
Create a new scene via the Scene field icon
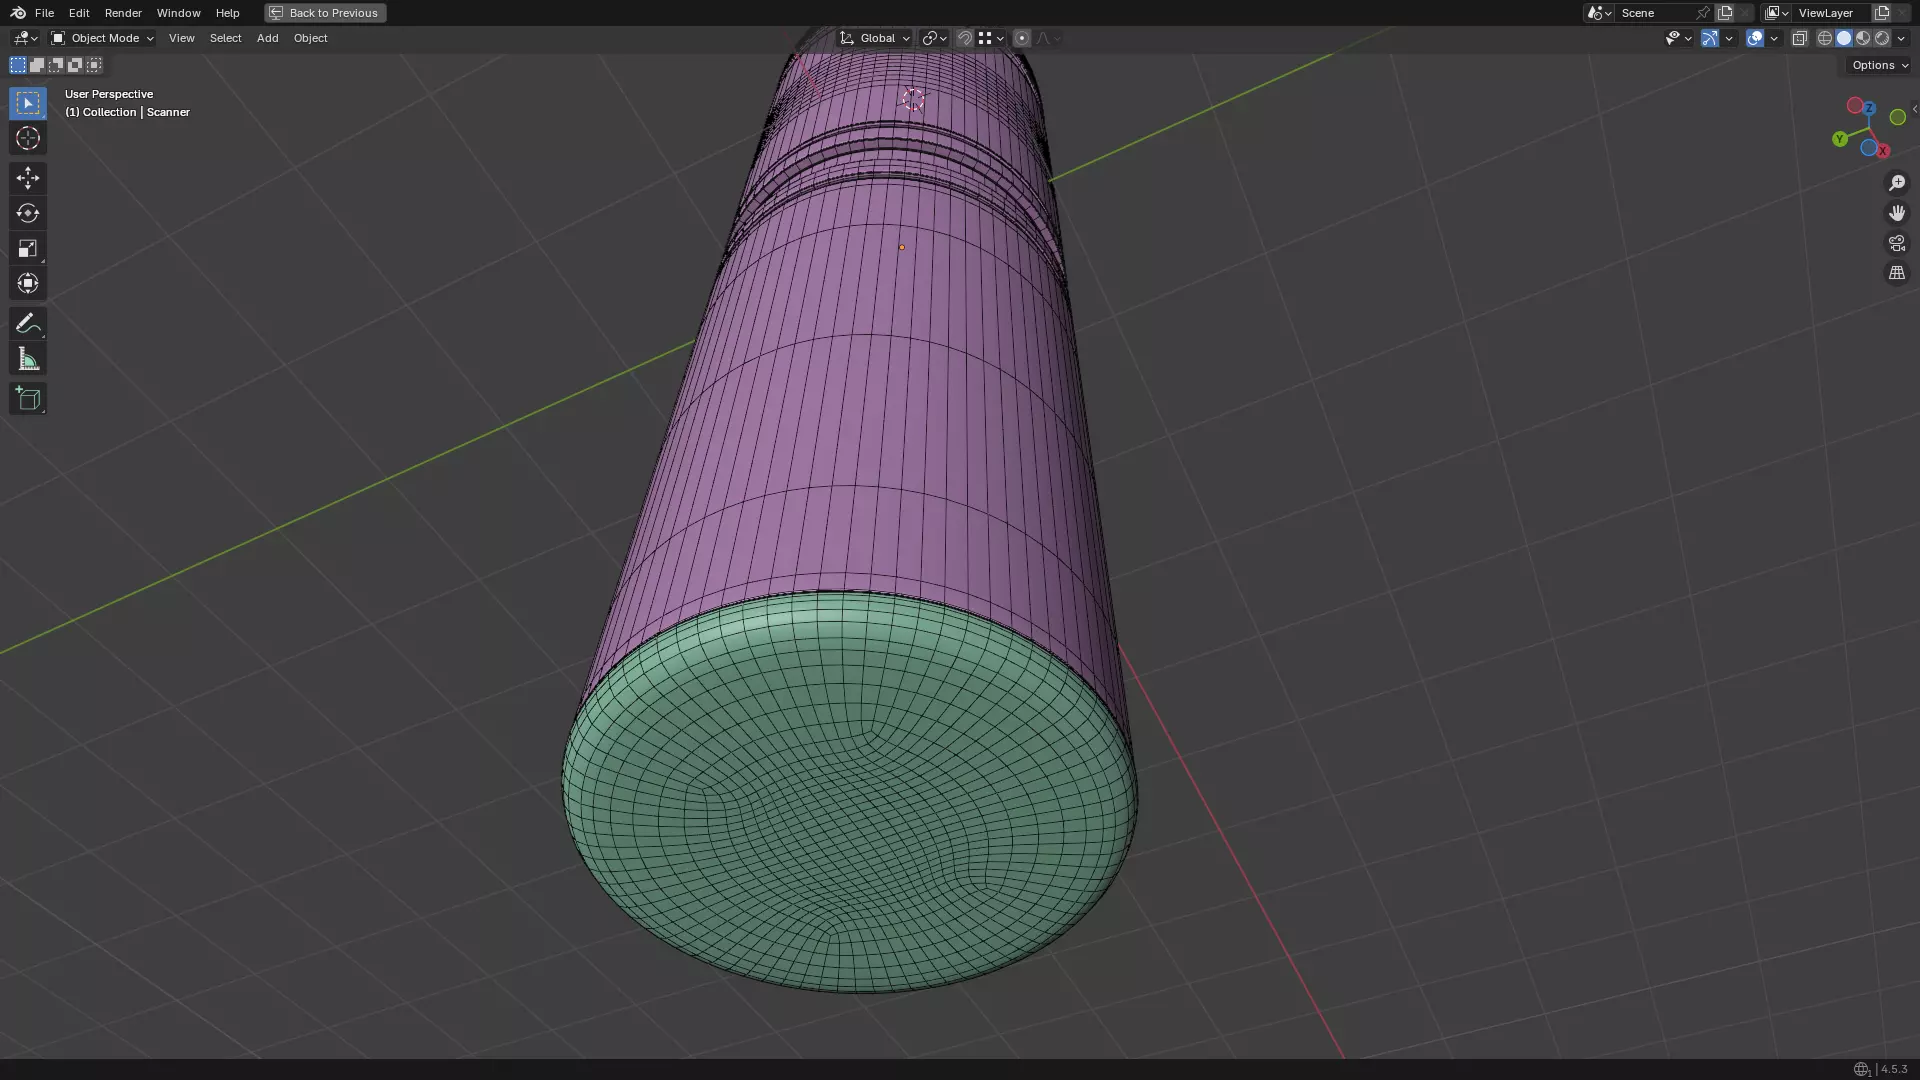click(1725, 13)
